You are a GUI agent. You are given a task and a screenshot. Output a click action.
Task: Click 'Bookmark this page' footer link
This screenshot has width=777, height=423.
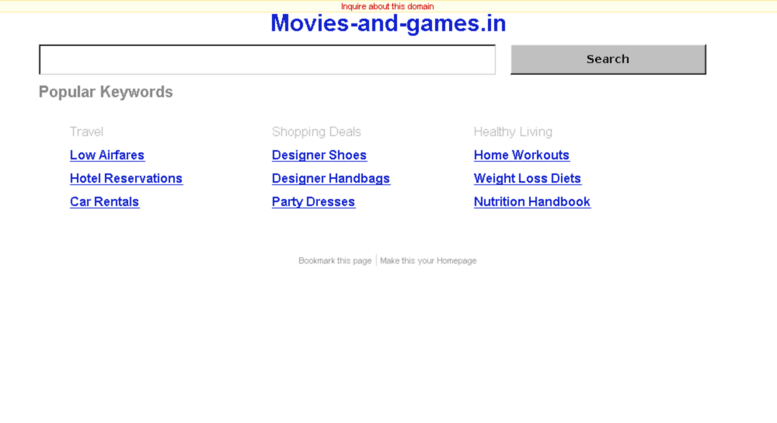pos(334,261)
